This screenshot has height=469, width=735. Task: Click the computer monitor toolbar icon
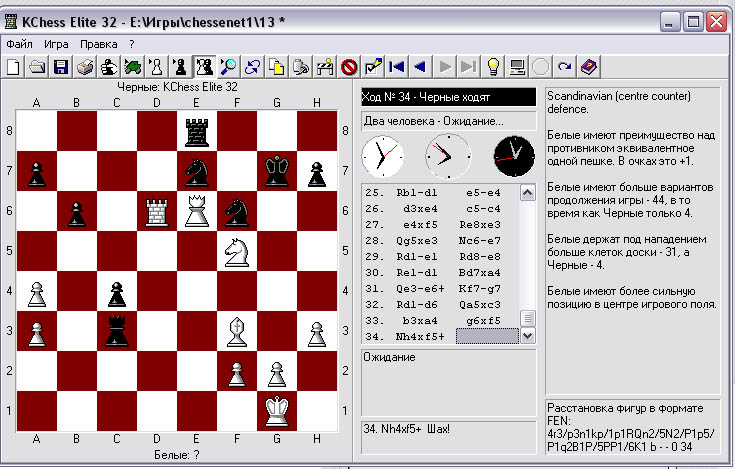(517, 67)
